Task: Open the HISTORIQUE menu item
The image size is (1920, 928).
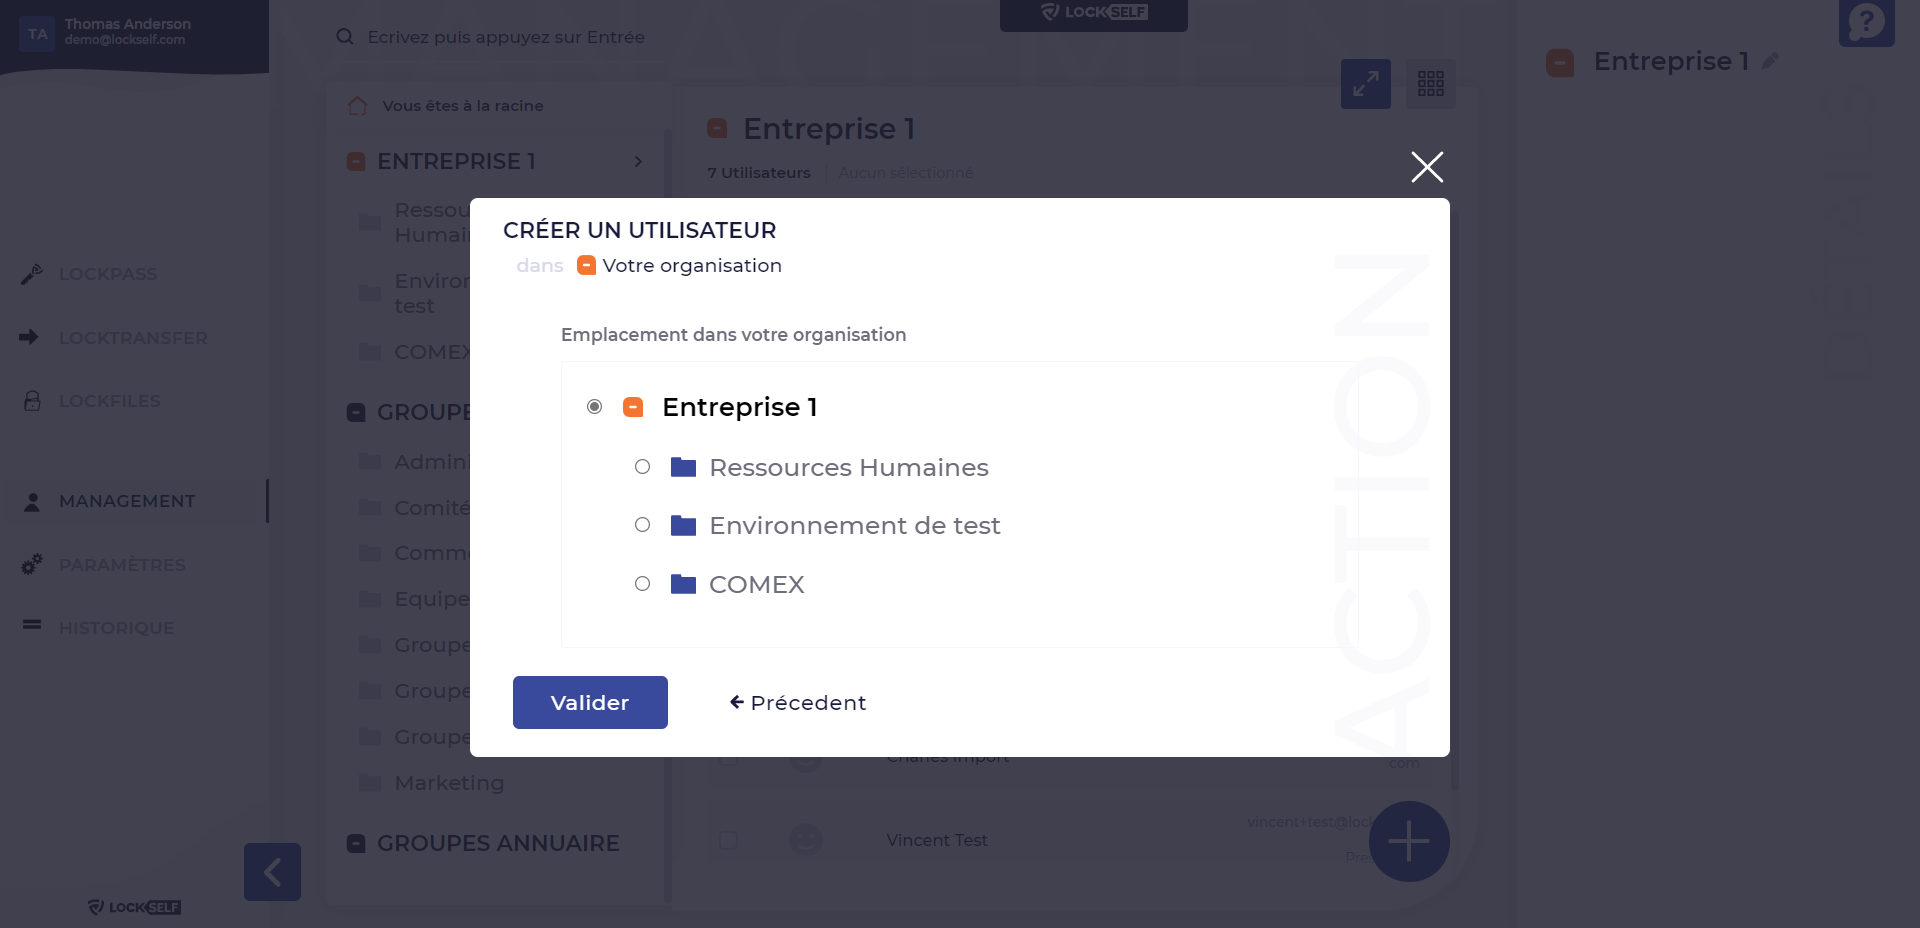Action: [116, 628]
